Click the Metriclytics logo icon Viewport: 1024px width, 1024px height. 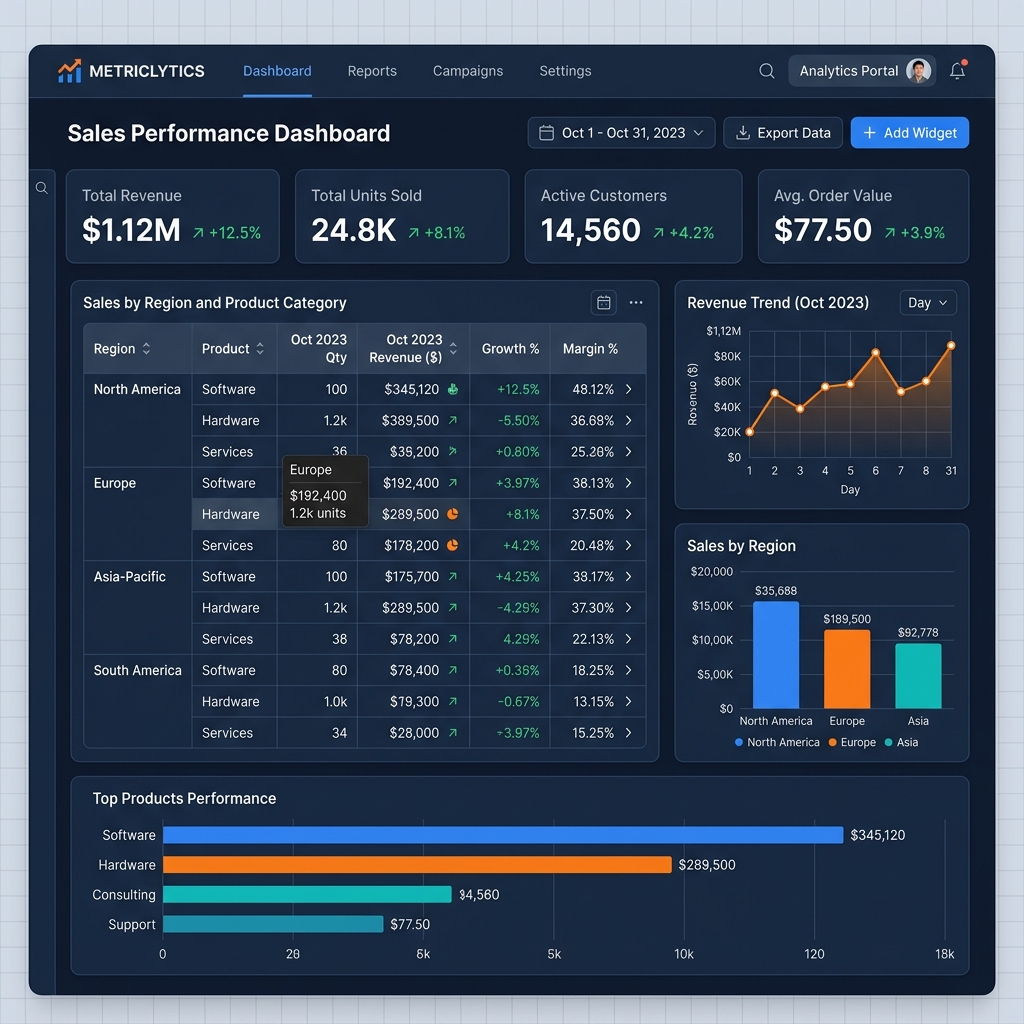69,71
